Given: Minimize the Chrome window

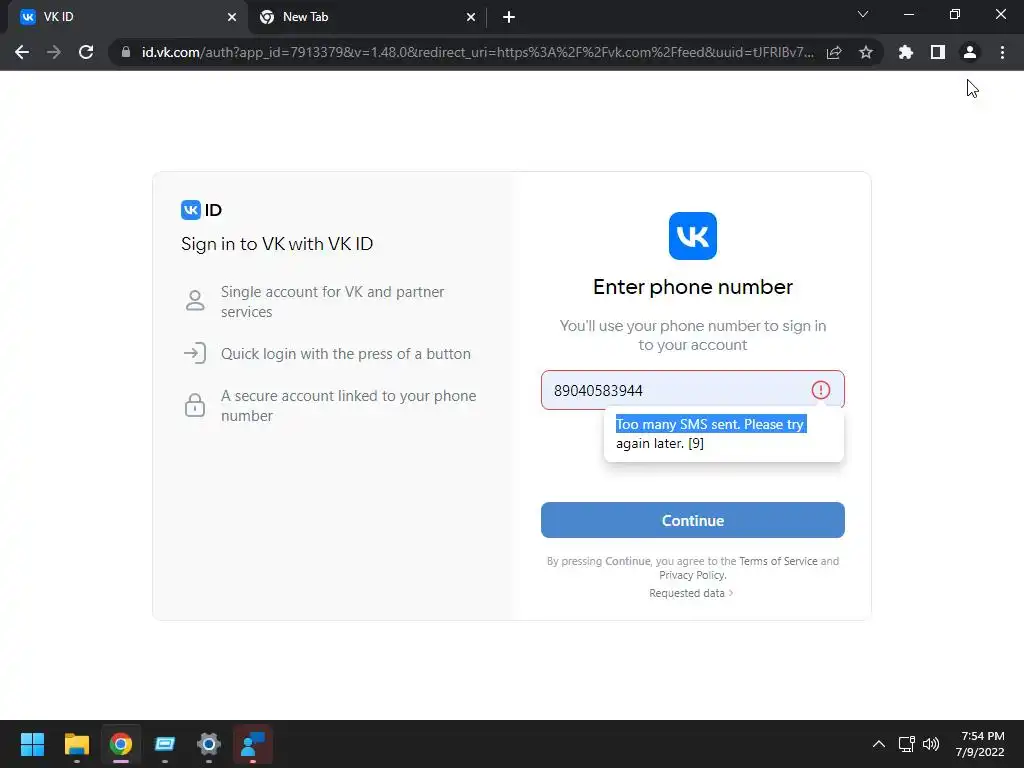Looking at the screenshot, I should pos(908,14).
